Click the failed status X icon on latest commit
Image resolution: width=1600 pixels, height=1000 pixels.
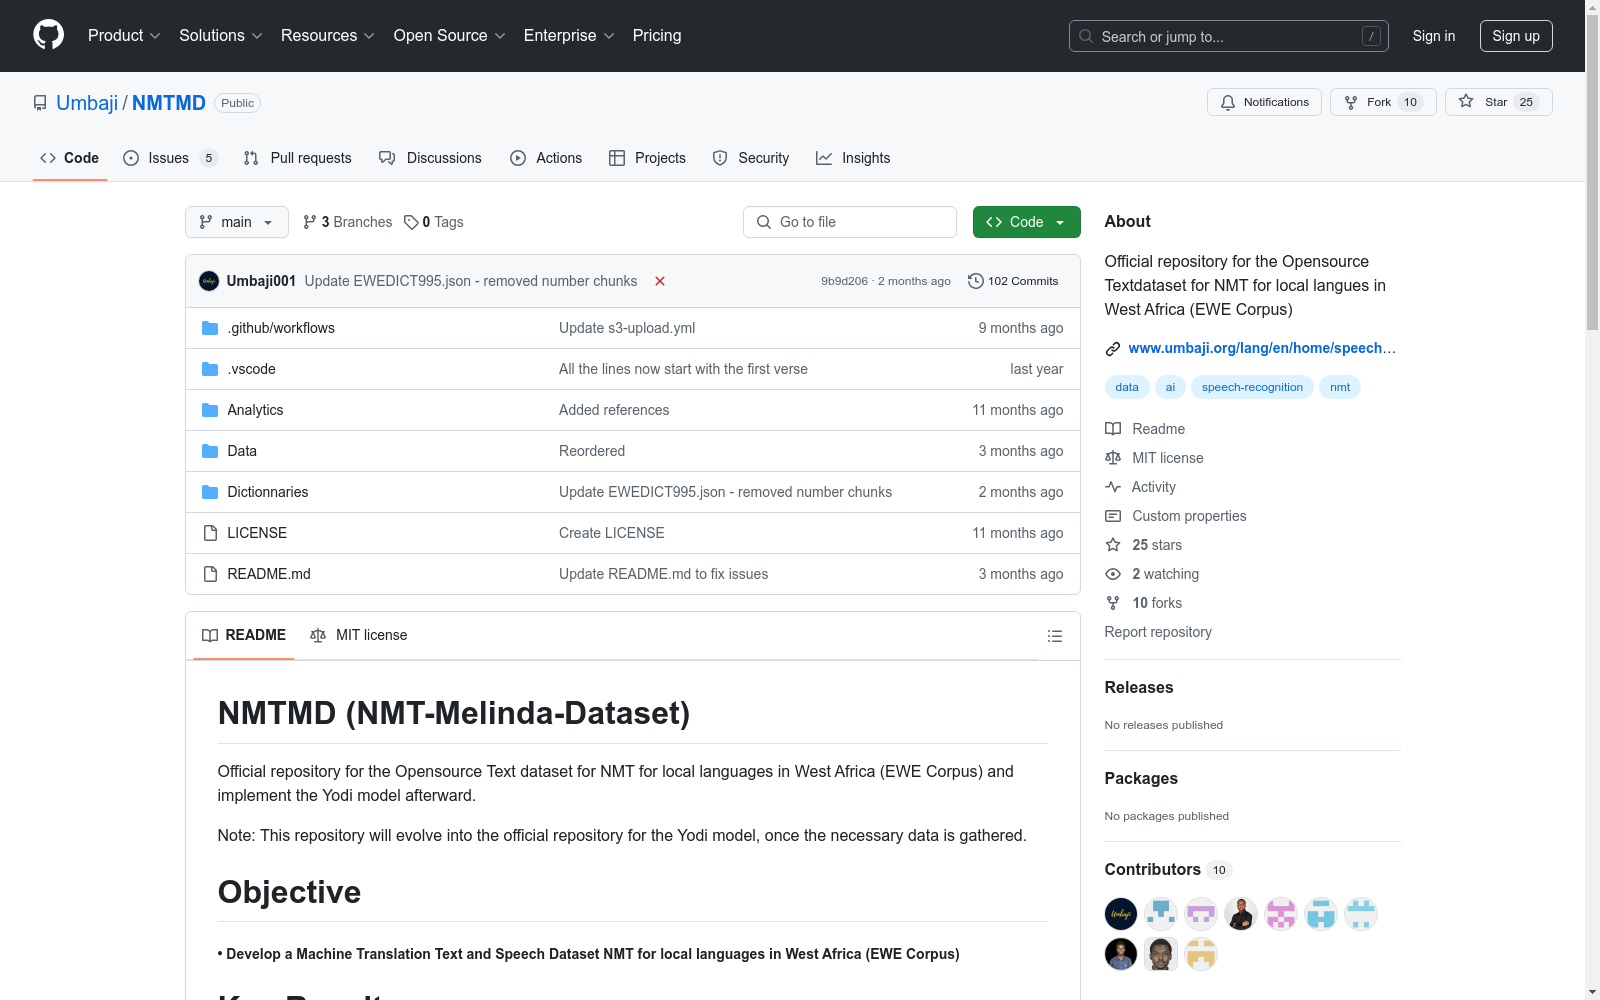pyautogui.click(x=660, y=281)
